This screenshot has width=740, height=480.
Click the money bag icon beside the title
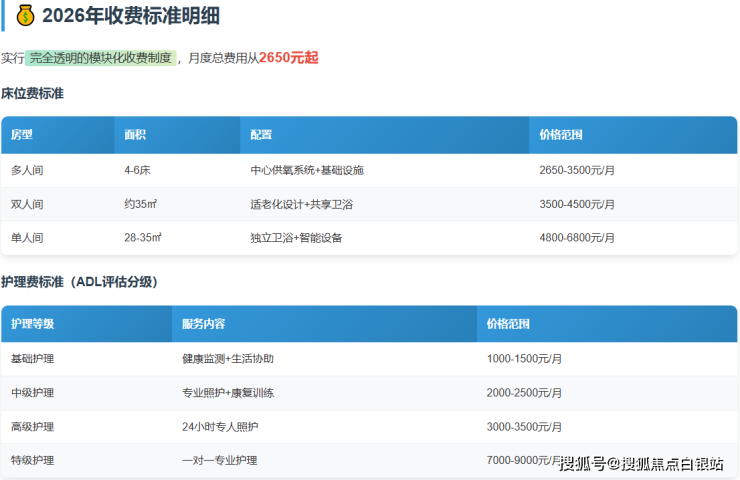(x=26, y=15)
